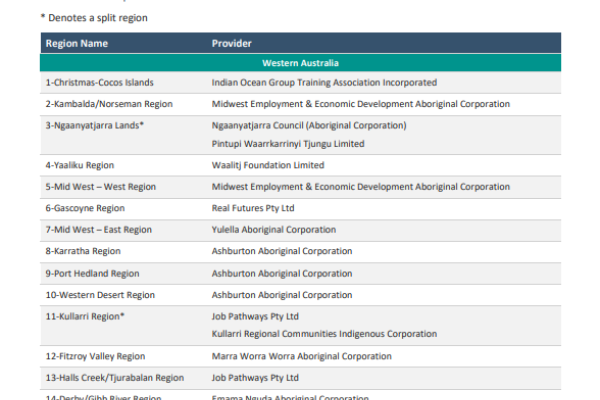600x400 pixels.
Task: Click the "8-Karratha Region" cell
Action: point(83,251)
